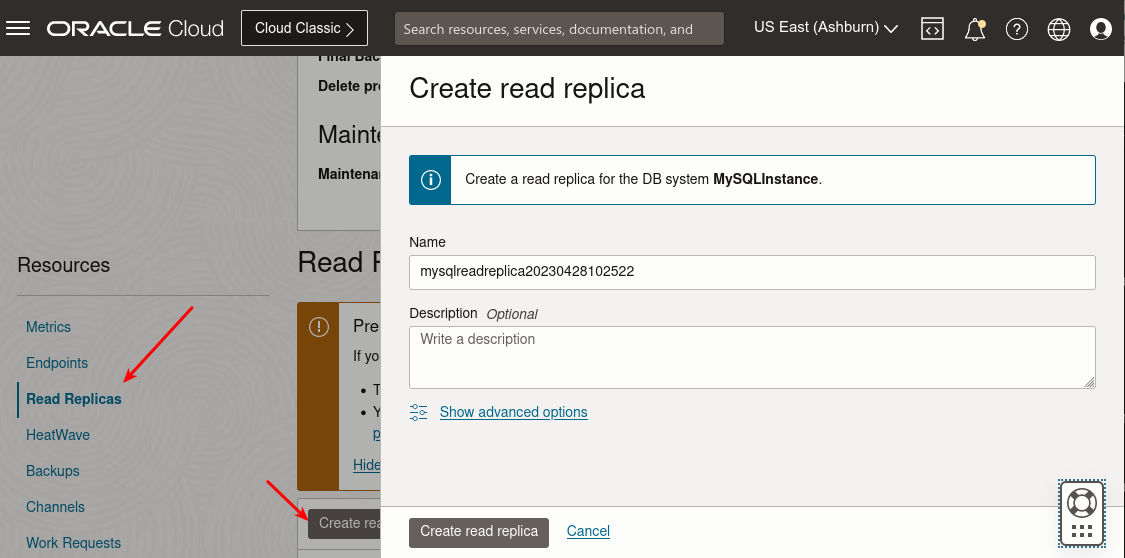The image size is (1125, 558).
Task: Click the Name input field
Action: point(752,273)
